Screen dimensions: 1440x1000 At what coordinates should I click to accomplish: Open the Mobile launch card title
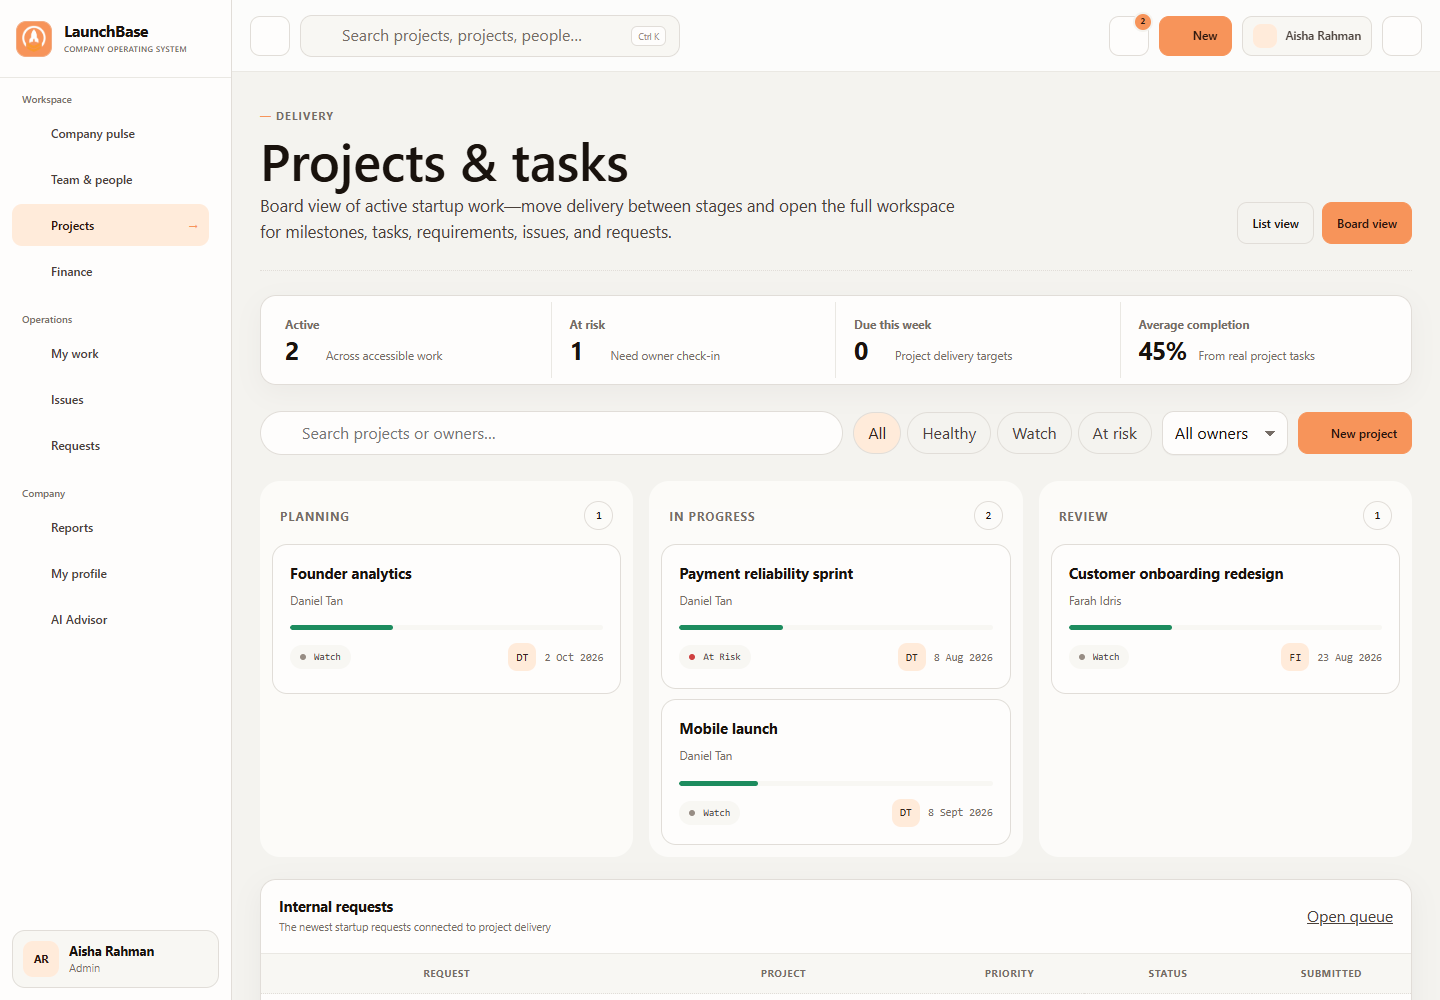(728, 729)
